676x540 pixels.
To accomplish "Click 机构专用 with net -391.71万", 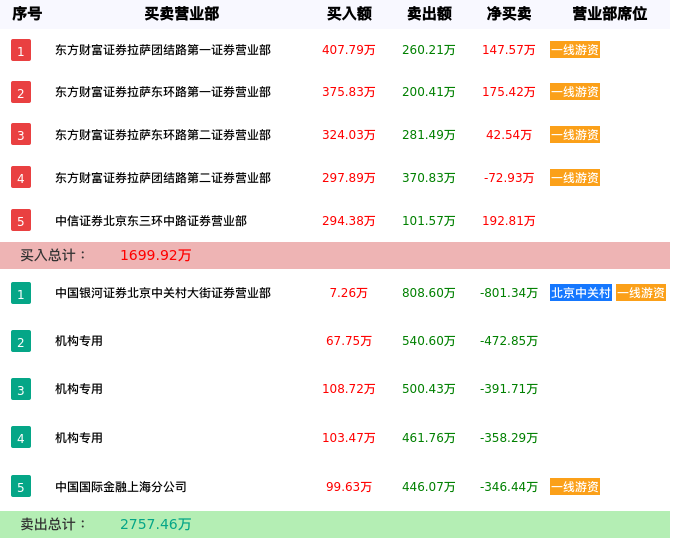I will (x=79, y=389).
